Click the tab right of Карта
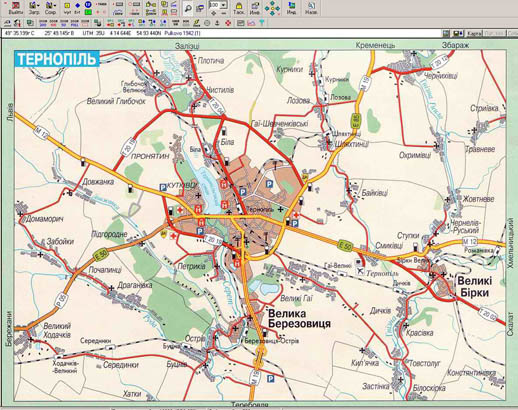The image size is (518, 410). coord(494,33)
